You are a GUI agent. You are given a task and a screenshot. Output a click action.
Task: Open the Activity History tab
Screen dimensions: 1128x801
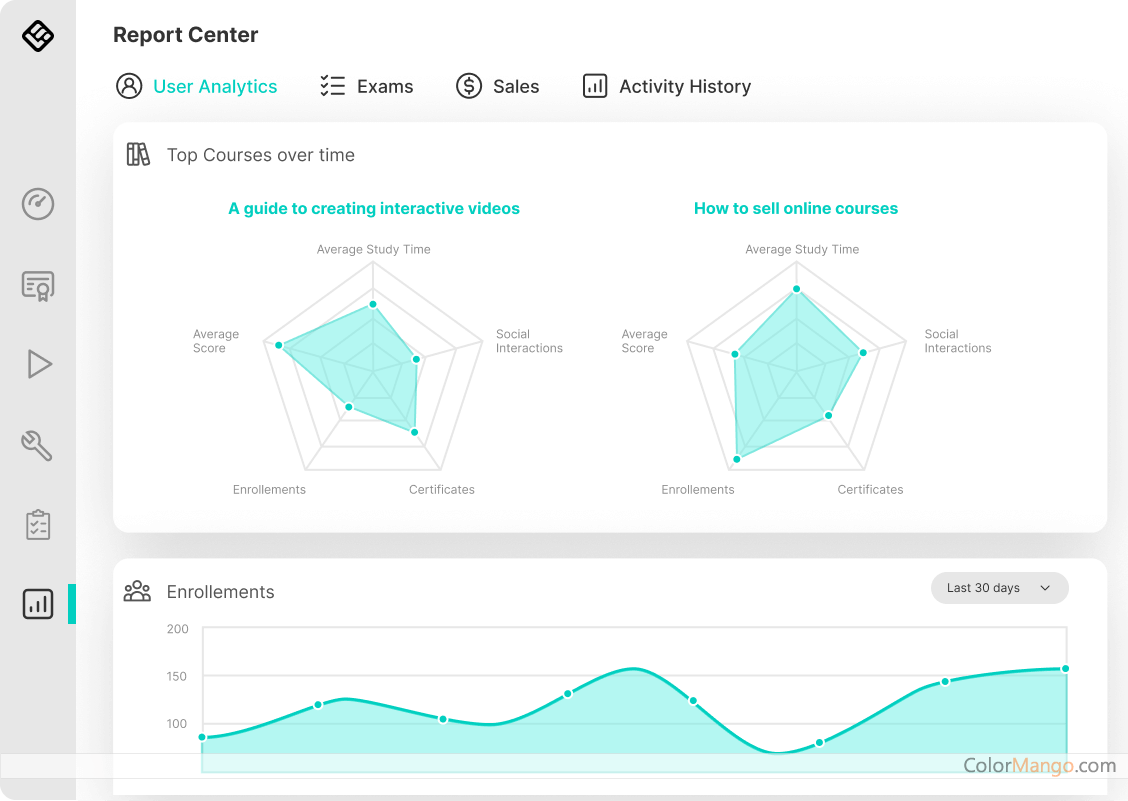[x=666, y=87]
